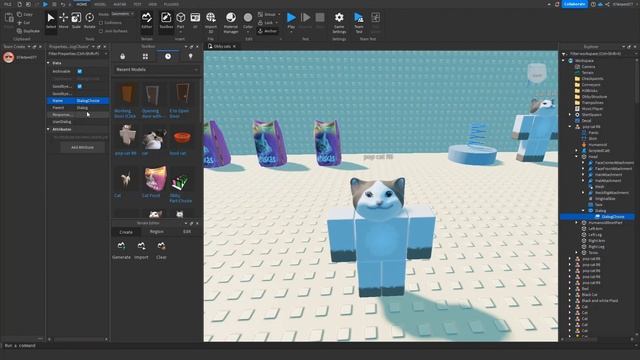Screen dimensions: 640x360
Task: Switch to the HOME ribbon tab
Action: click(x=82, y=4)
